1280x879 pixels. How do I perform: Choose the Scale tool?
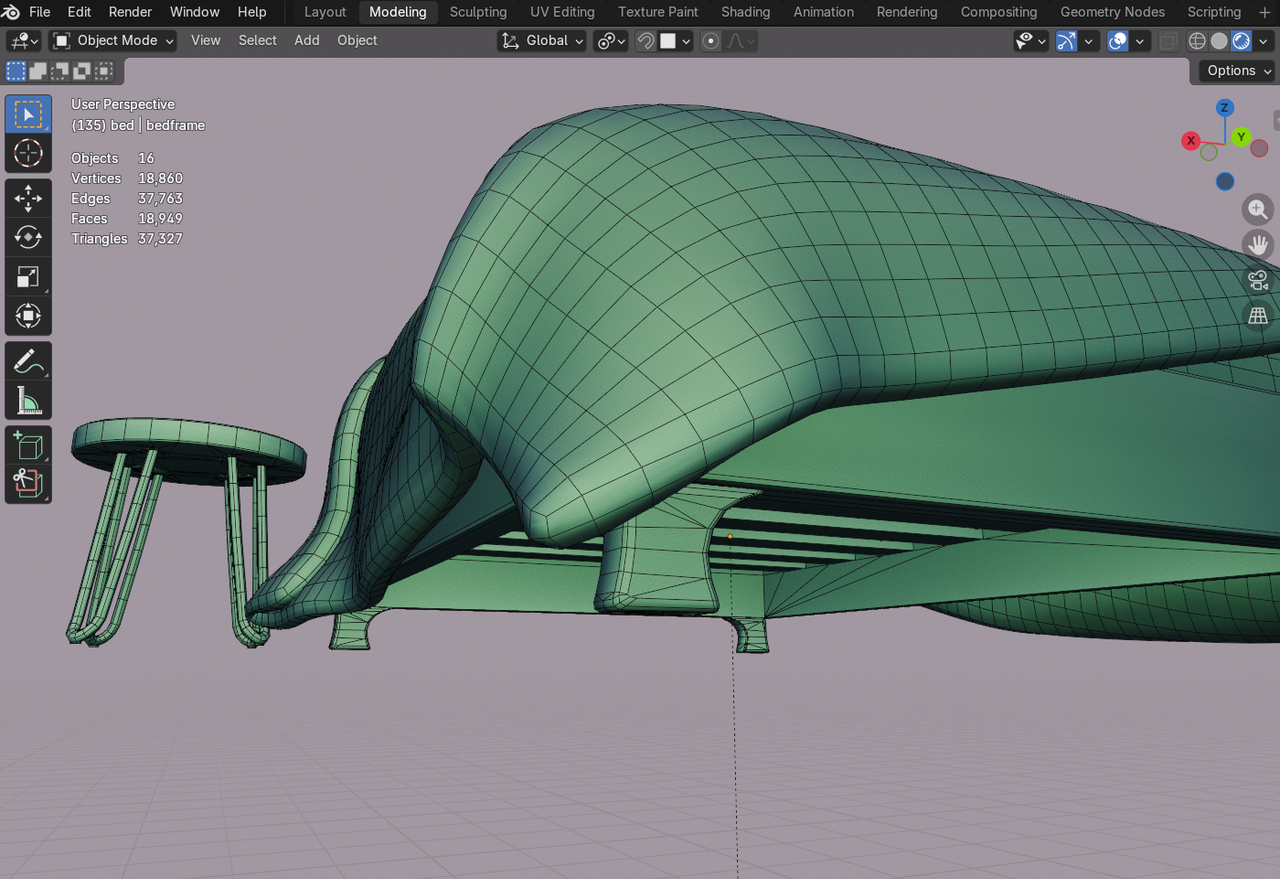(28, 277)
